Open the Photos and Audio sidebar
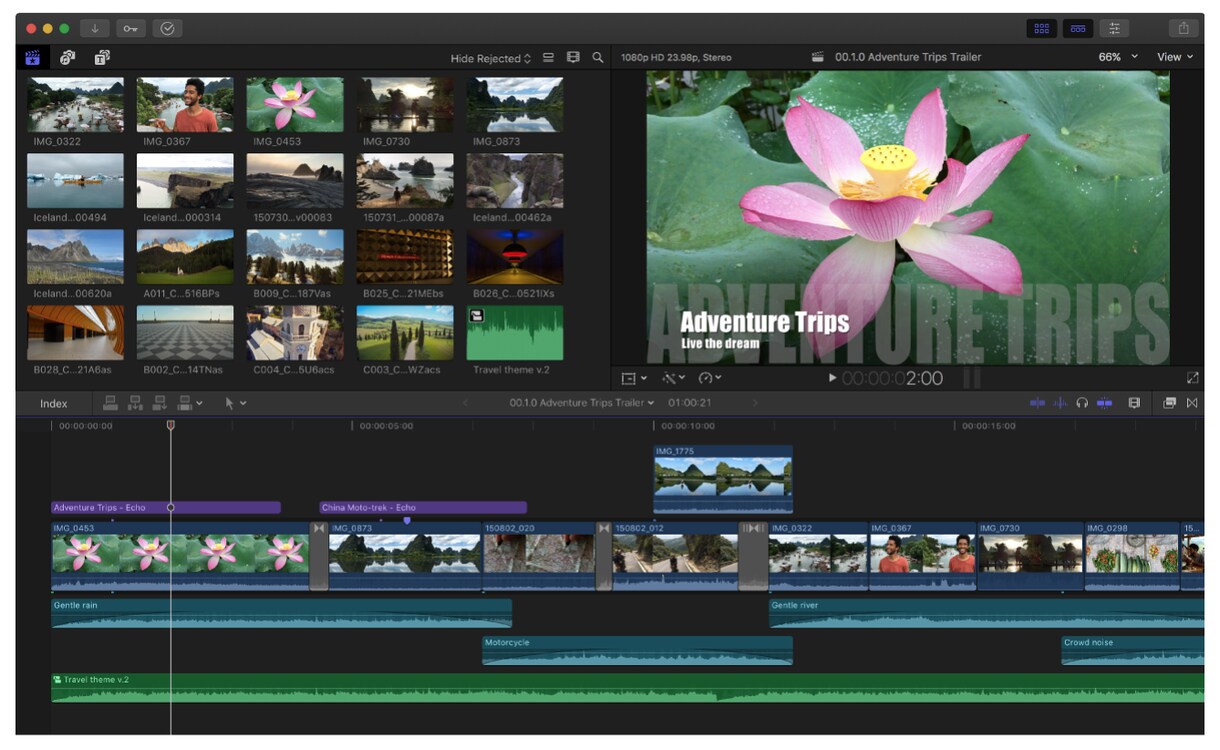1220x750 pixels. 68,58
